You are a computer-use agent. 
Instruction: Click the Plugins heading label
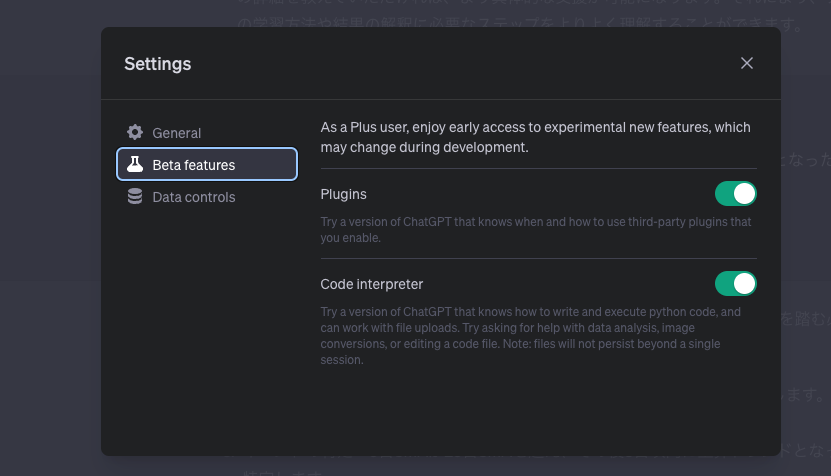click(x=343, y=195)
